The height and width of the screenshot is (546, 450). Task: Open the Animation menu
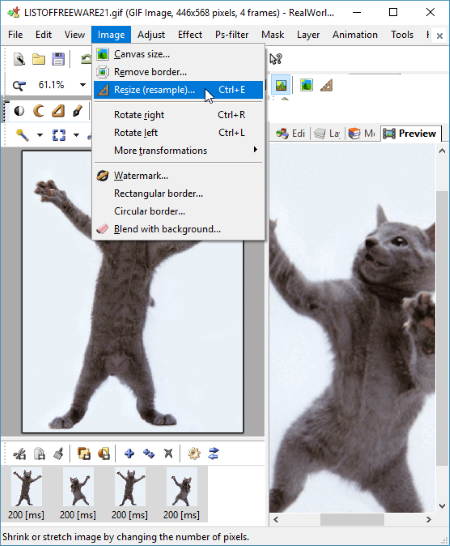[355, 34]
